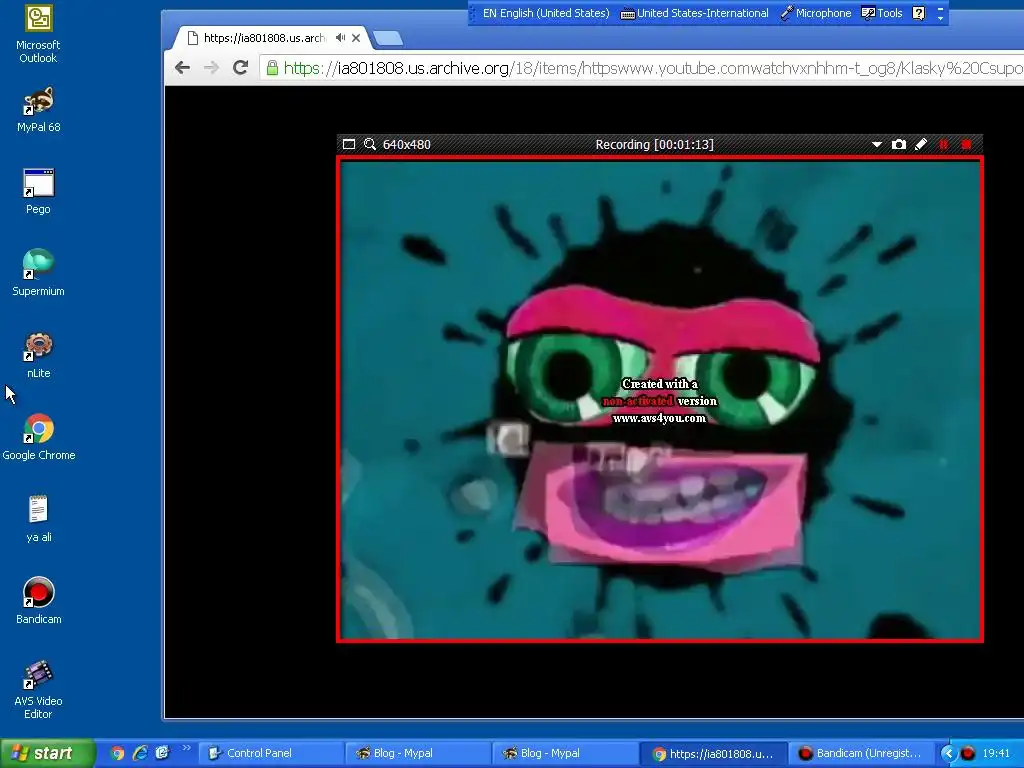Viewport: 1024px width, 768px height.
Task: Click the 19:41 taskbar clock
Action: tap(996, 754)
